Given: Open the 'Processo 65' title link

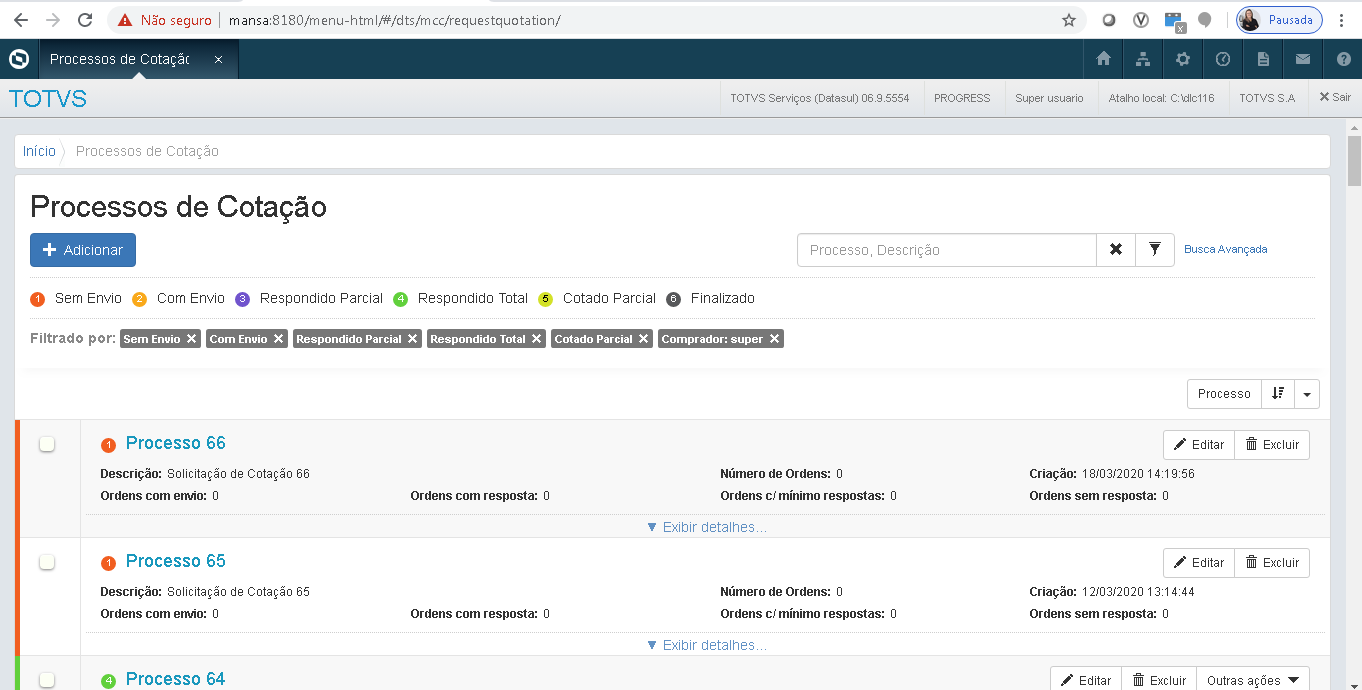Looking at the screenshot, I should pyautogui.click(x=176, y=561).
